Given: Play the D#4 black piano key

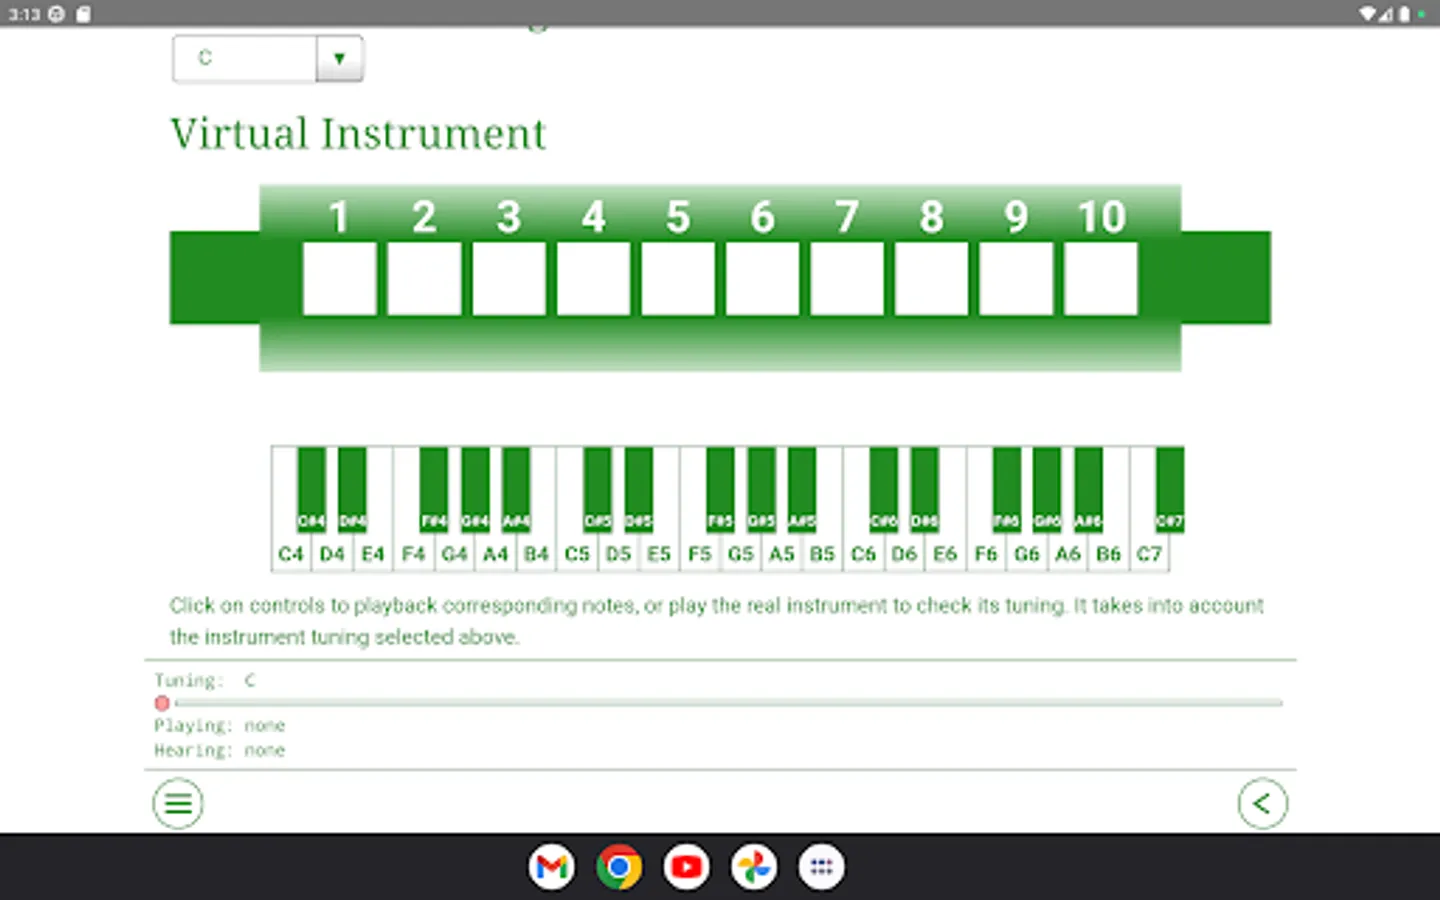Looking at the screenshot, I should point(352,489).
